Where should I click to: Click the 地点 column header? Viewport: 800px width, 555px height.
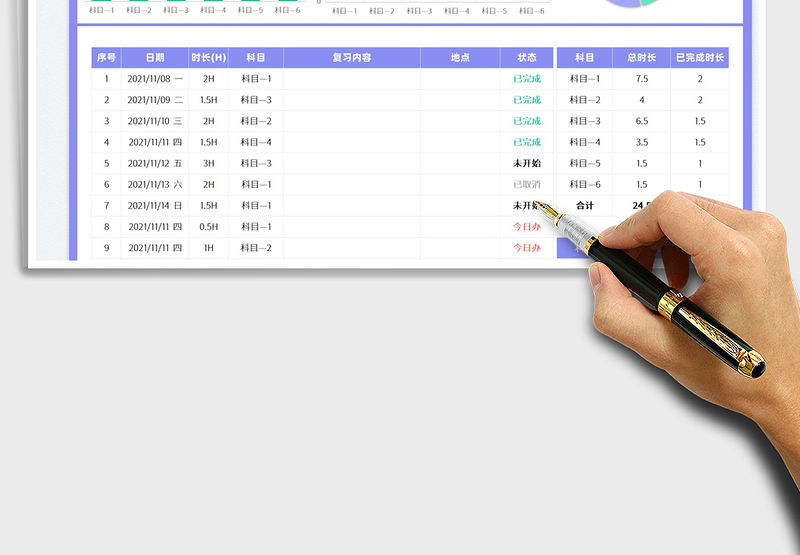pos(460,58)
